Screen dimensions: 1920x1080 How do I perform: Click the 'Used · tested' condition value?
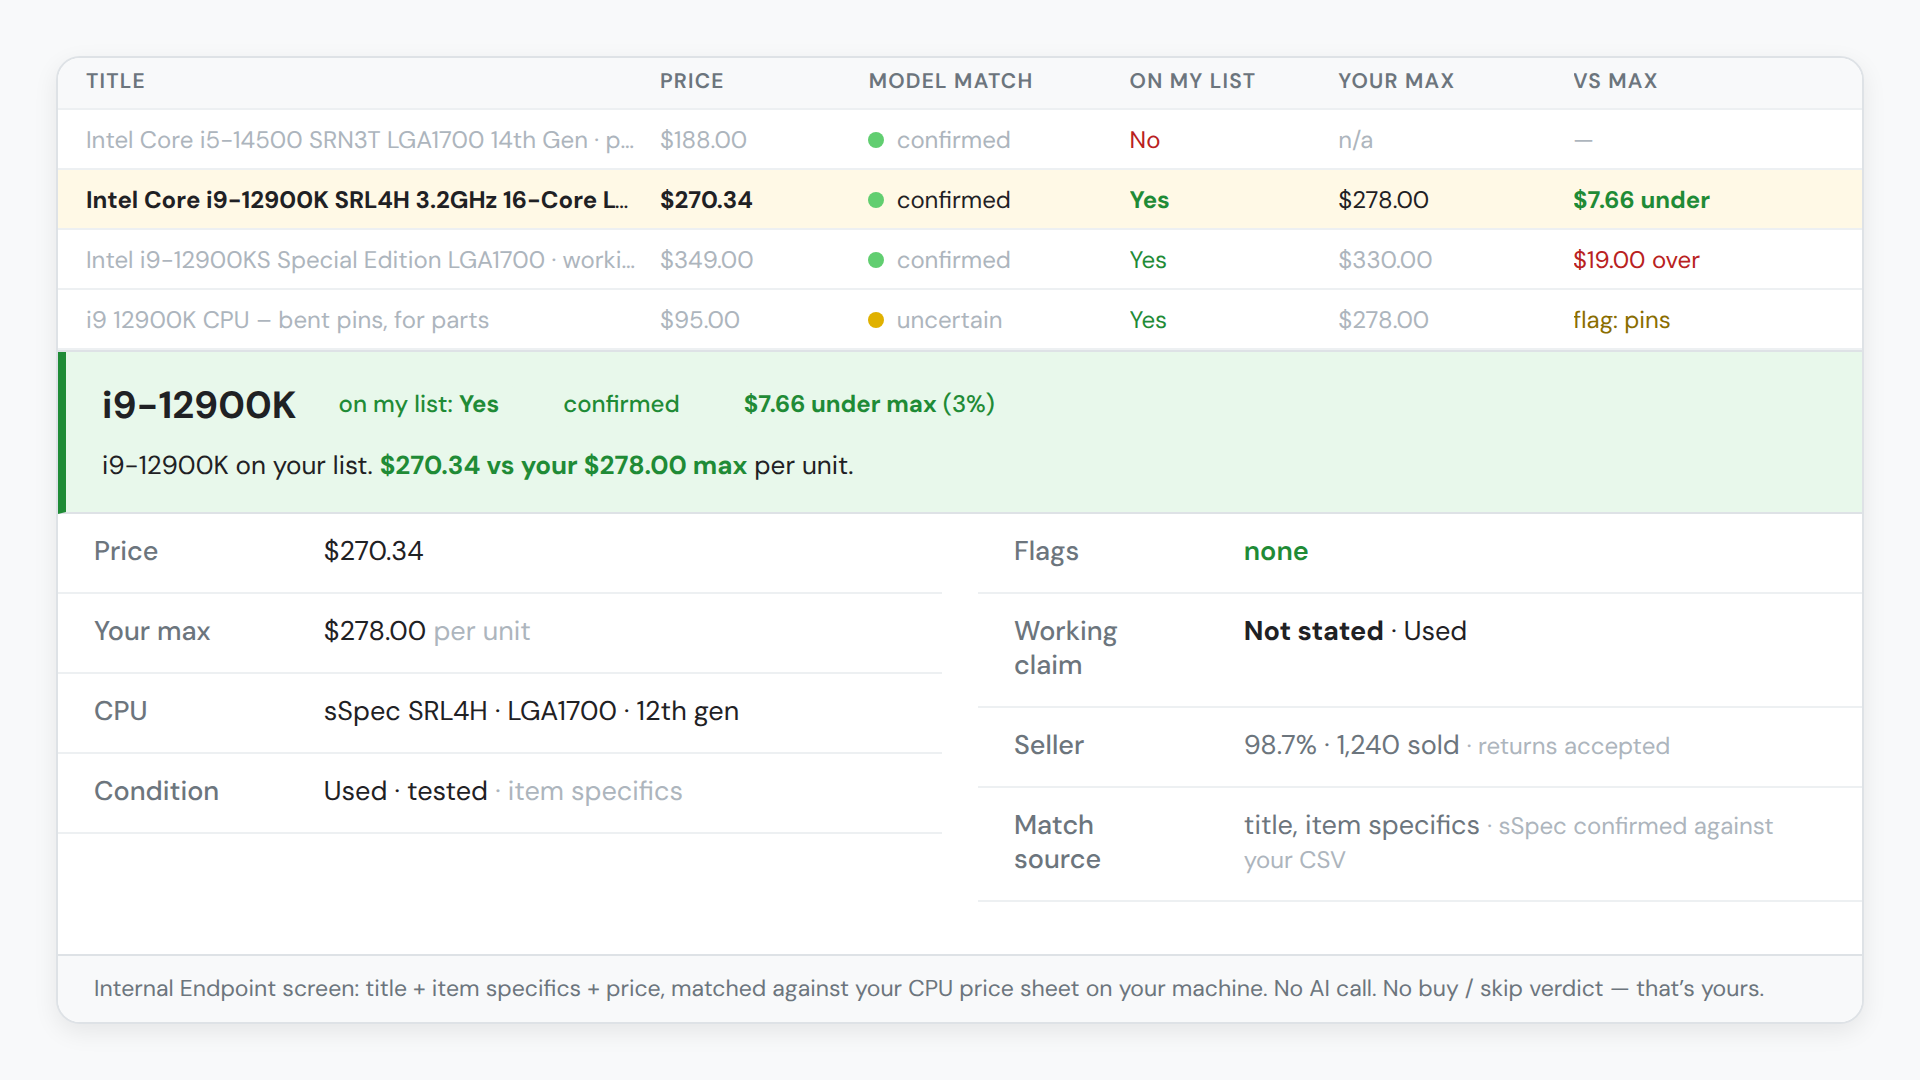[x=405, y=791]
